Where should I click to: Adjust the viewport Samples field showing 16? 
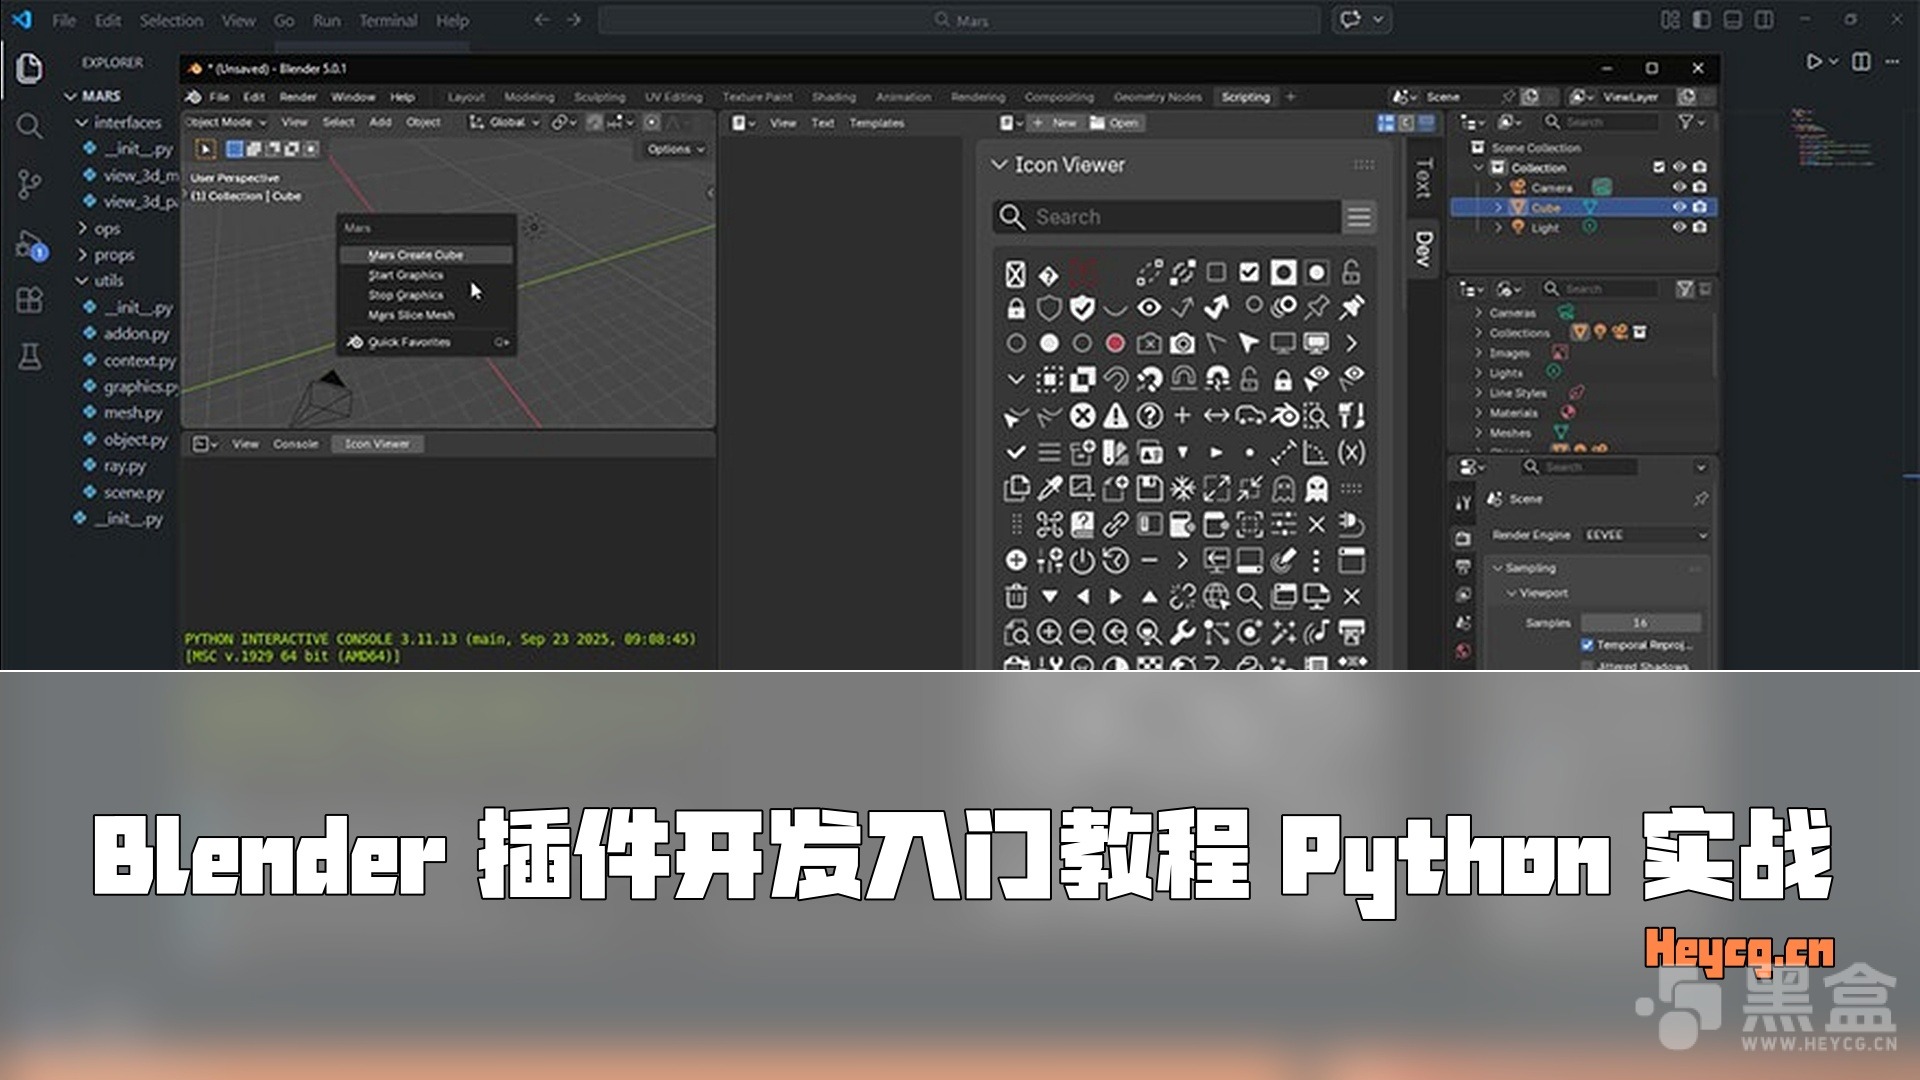coord(1640,622)
